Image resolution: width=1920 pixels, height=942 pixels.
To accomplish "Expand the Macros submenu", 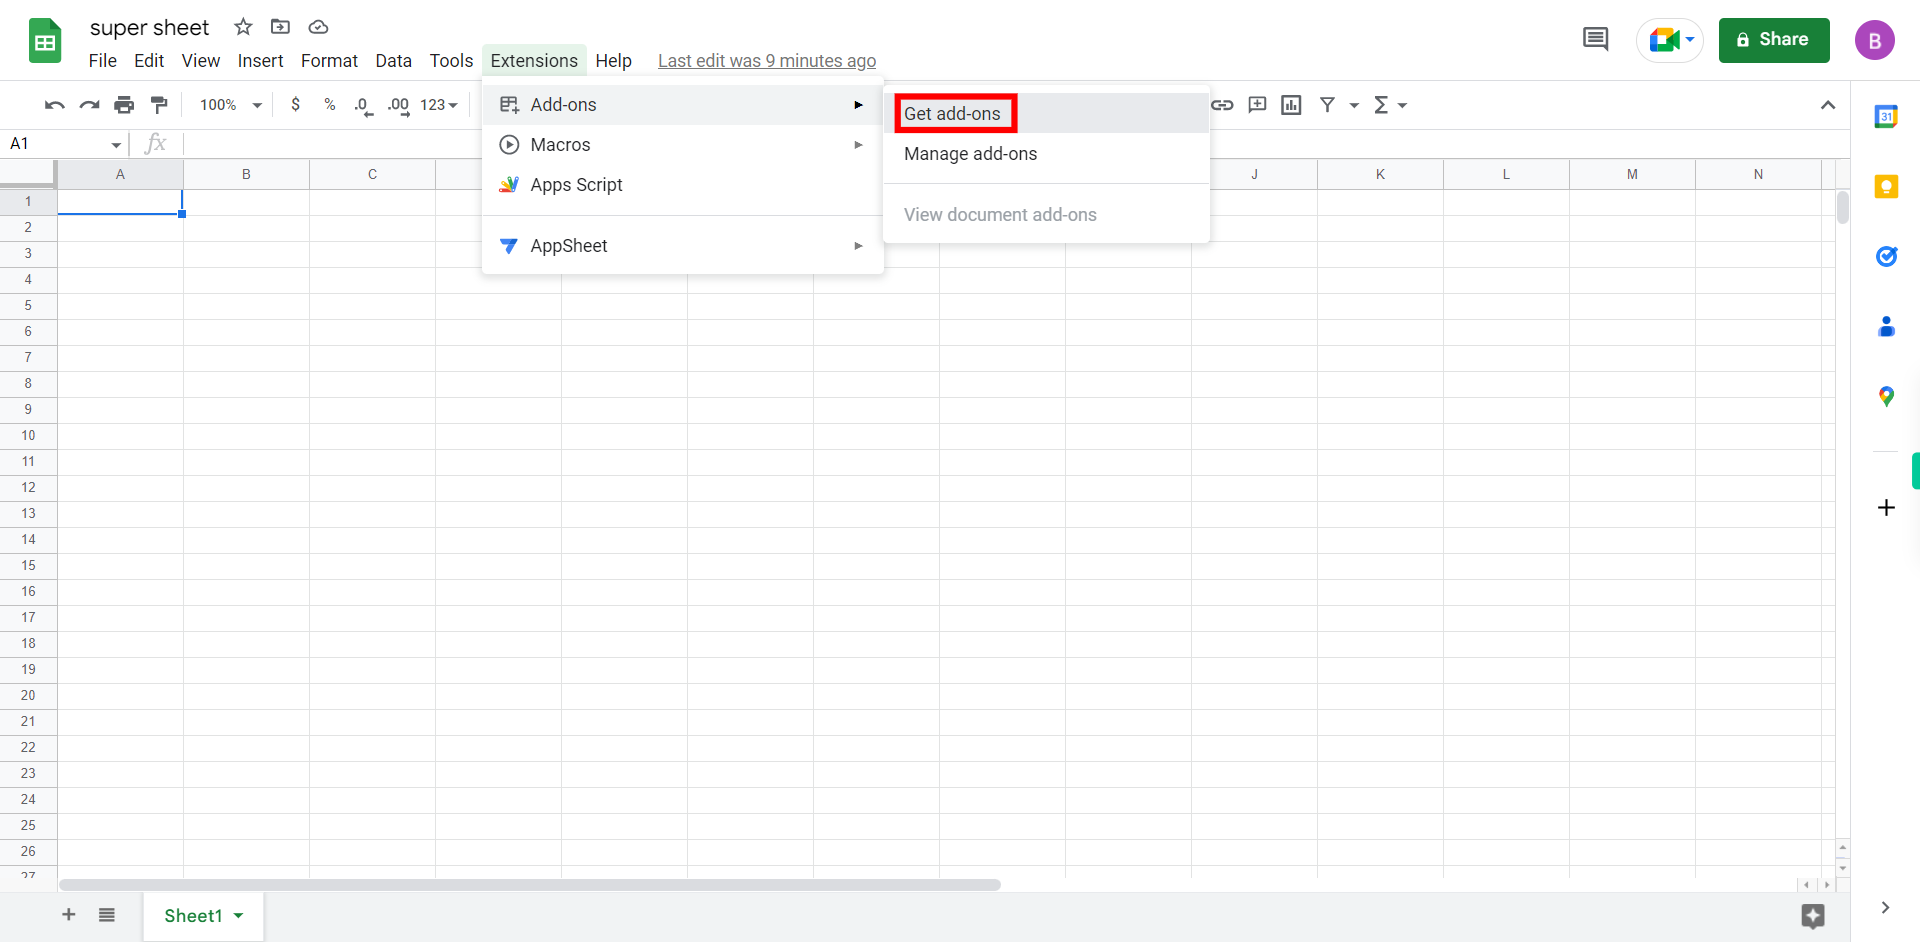I will pos(683,145).
